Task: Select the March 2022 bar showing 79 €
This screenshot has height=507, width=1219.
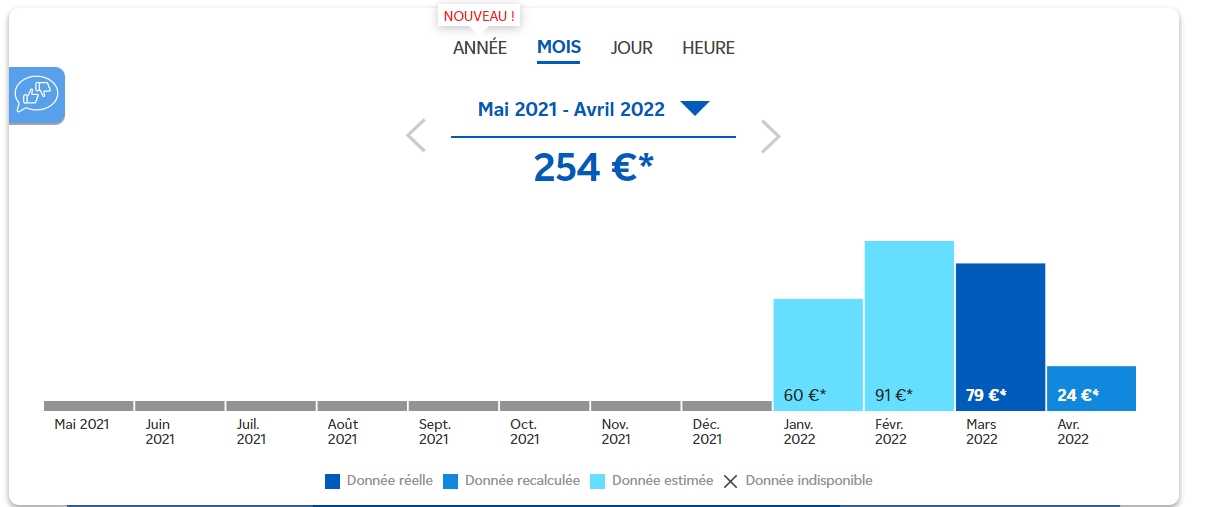Action: point(1000,336)
